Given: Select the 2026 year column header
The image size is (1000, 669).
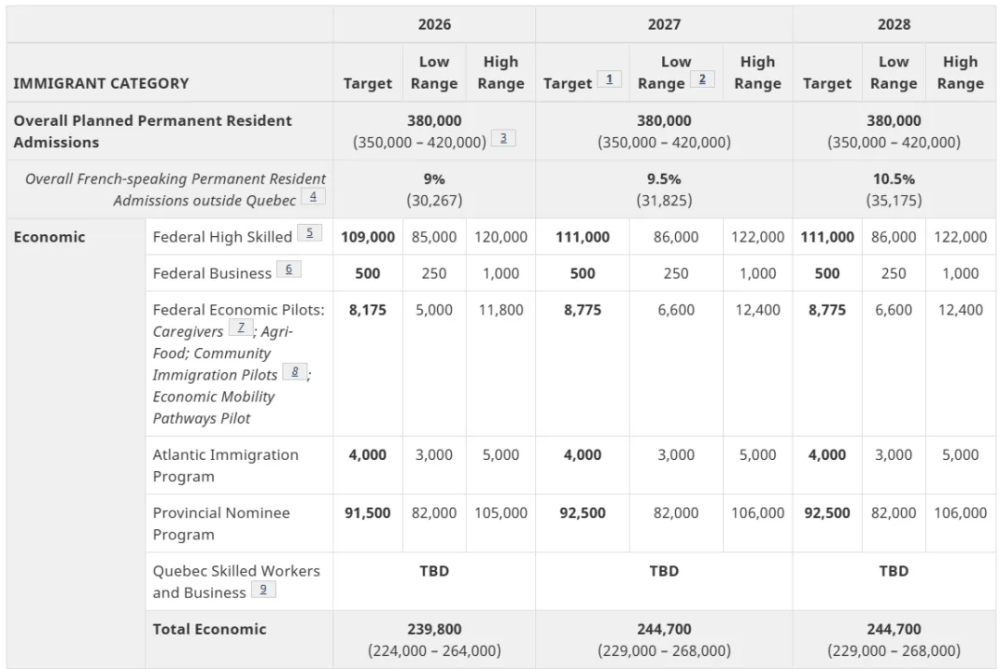Looking at the screenshot, I should (x=434, y=24).
